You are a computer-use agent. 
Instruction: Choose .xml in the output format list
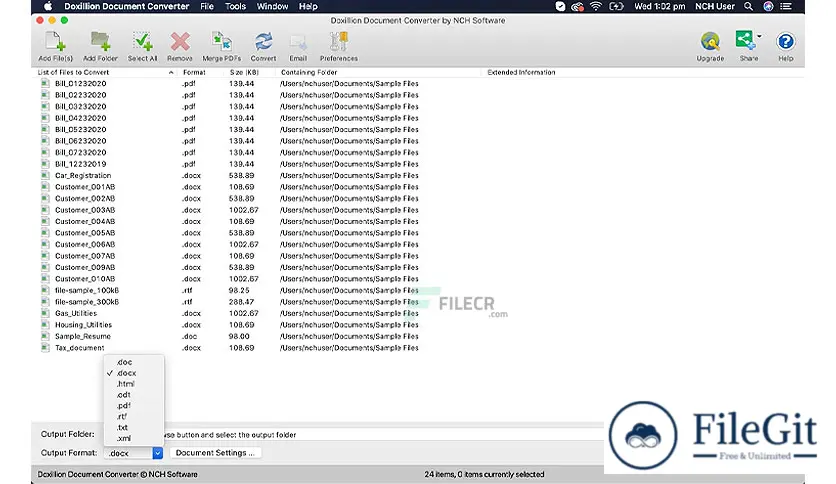[x=134, y=439]
